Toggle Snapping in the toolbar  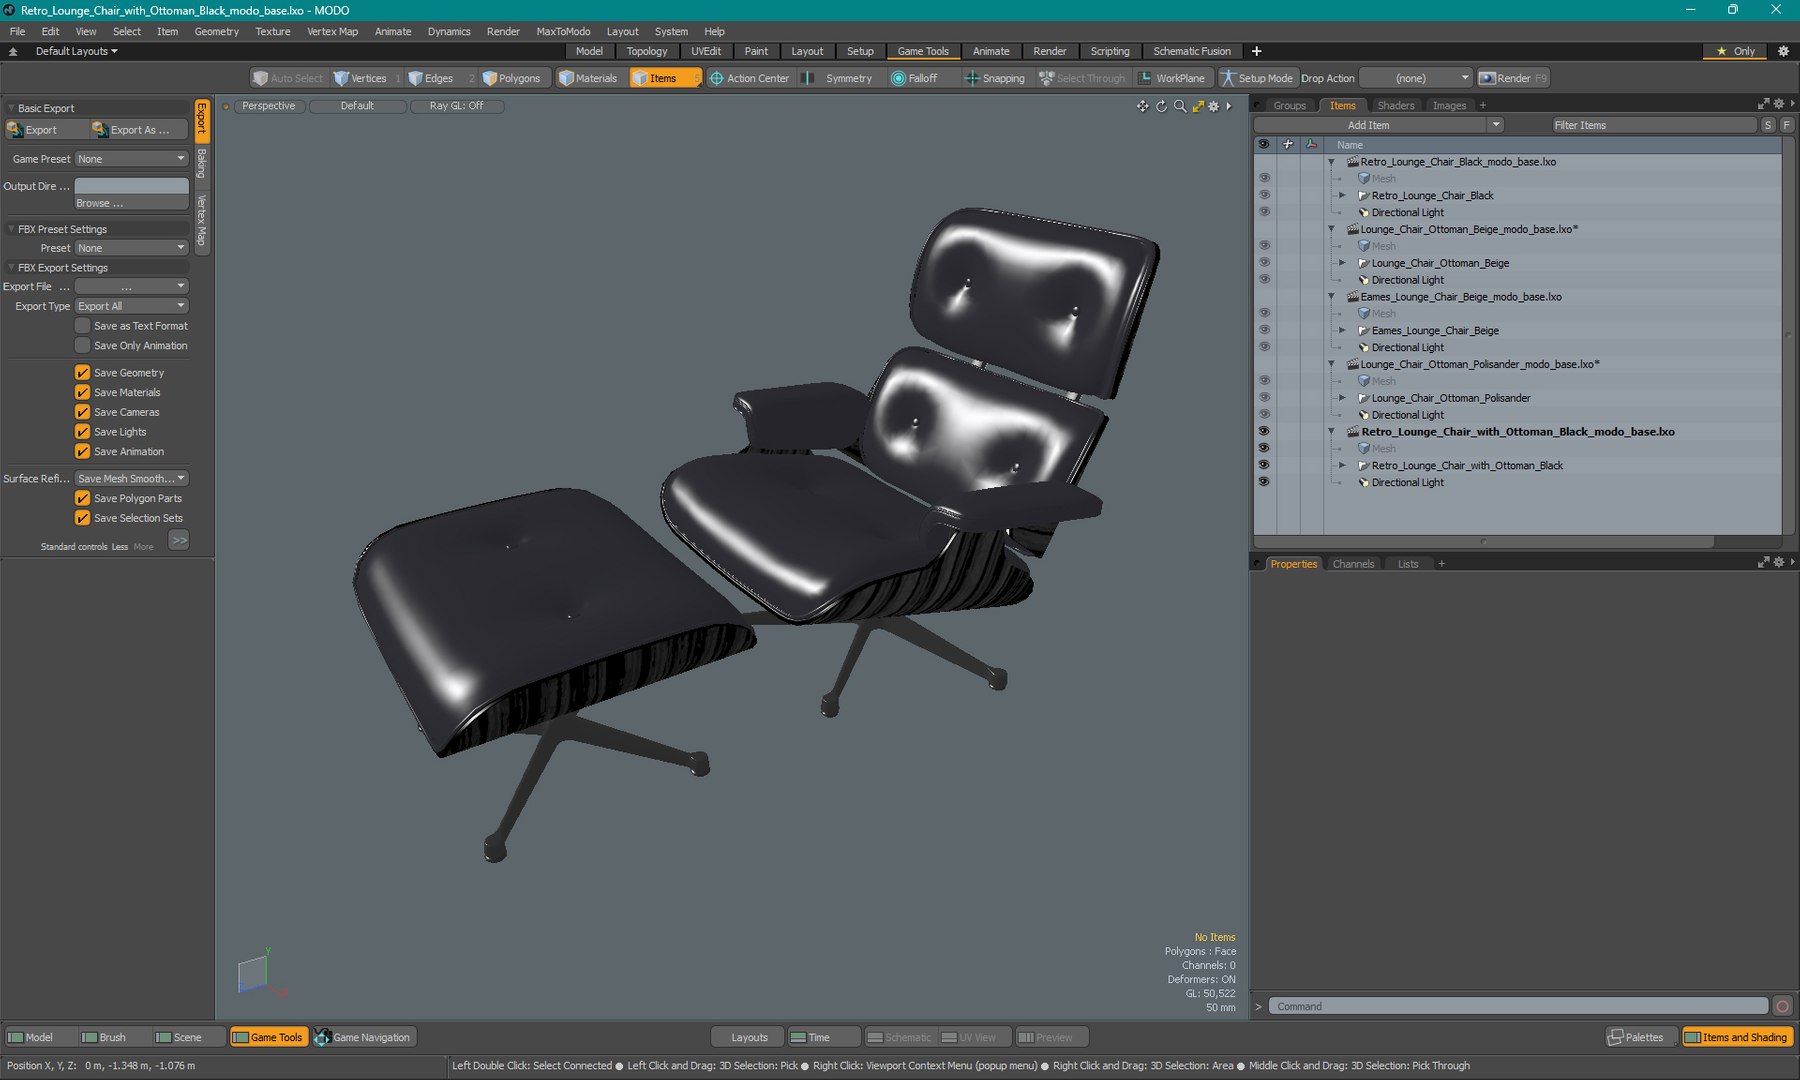coord(994,78)
